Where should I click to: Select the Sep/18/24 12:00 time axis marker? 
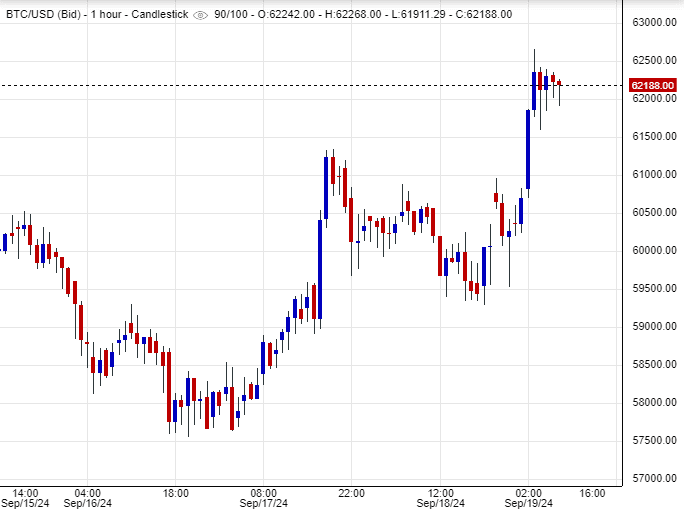click(440, 499)
